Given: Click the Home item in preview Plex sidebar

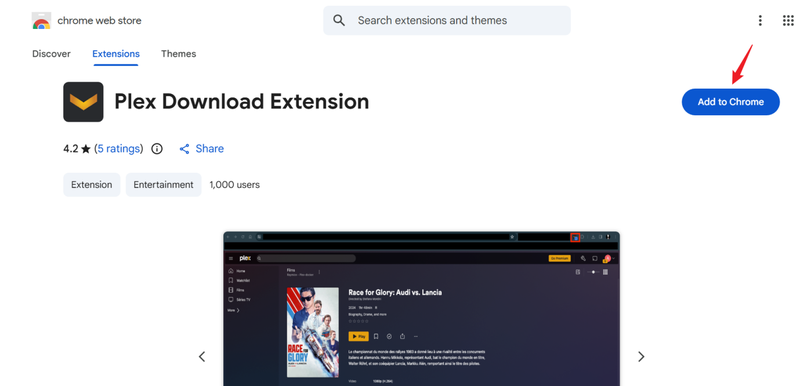Looking at the screenshot, I should click(237, 271).
